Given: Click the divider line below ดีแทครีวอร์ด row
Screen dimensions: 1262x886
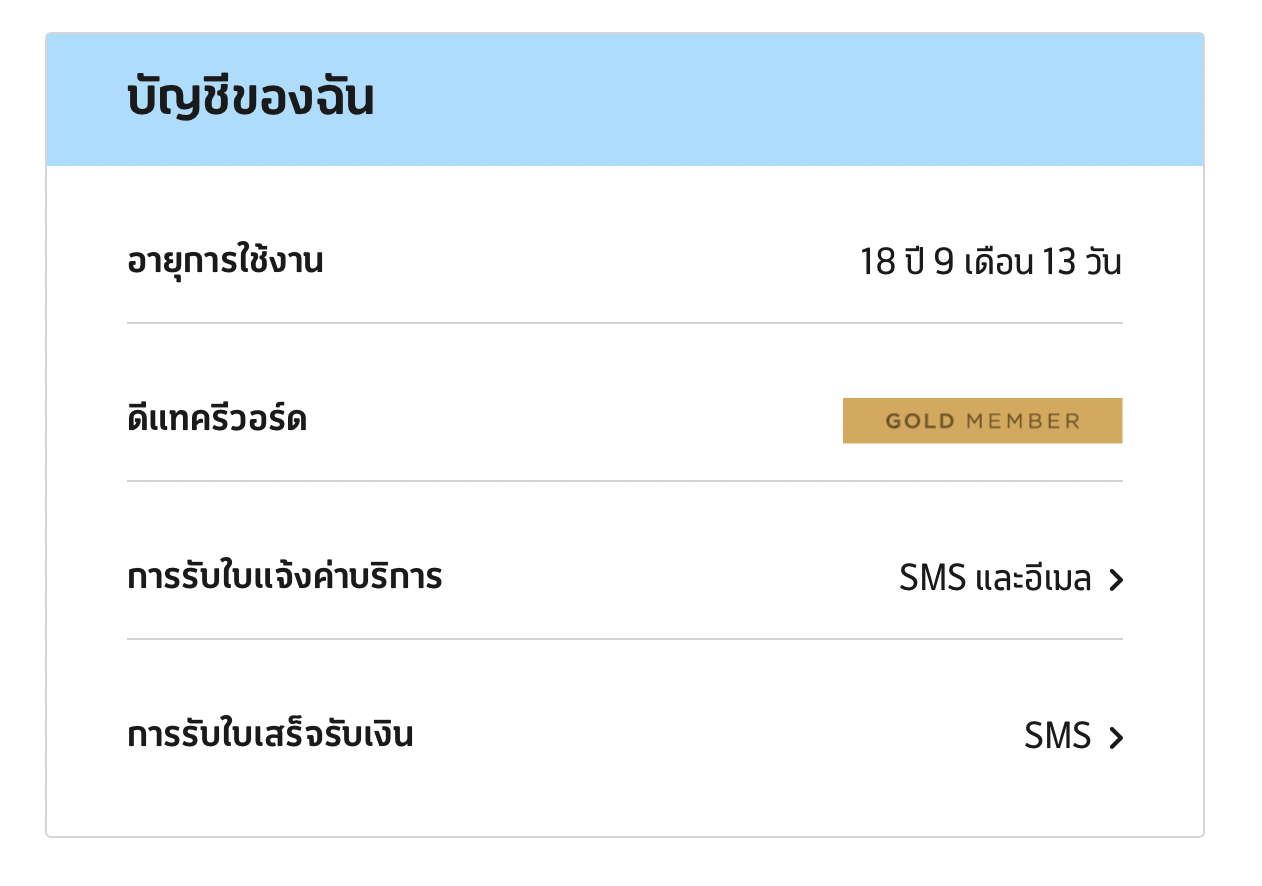Looking at the screenshot, I should tap(624, 481).
